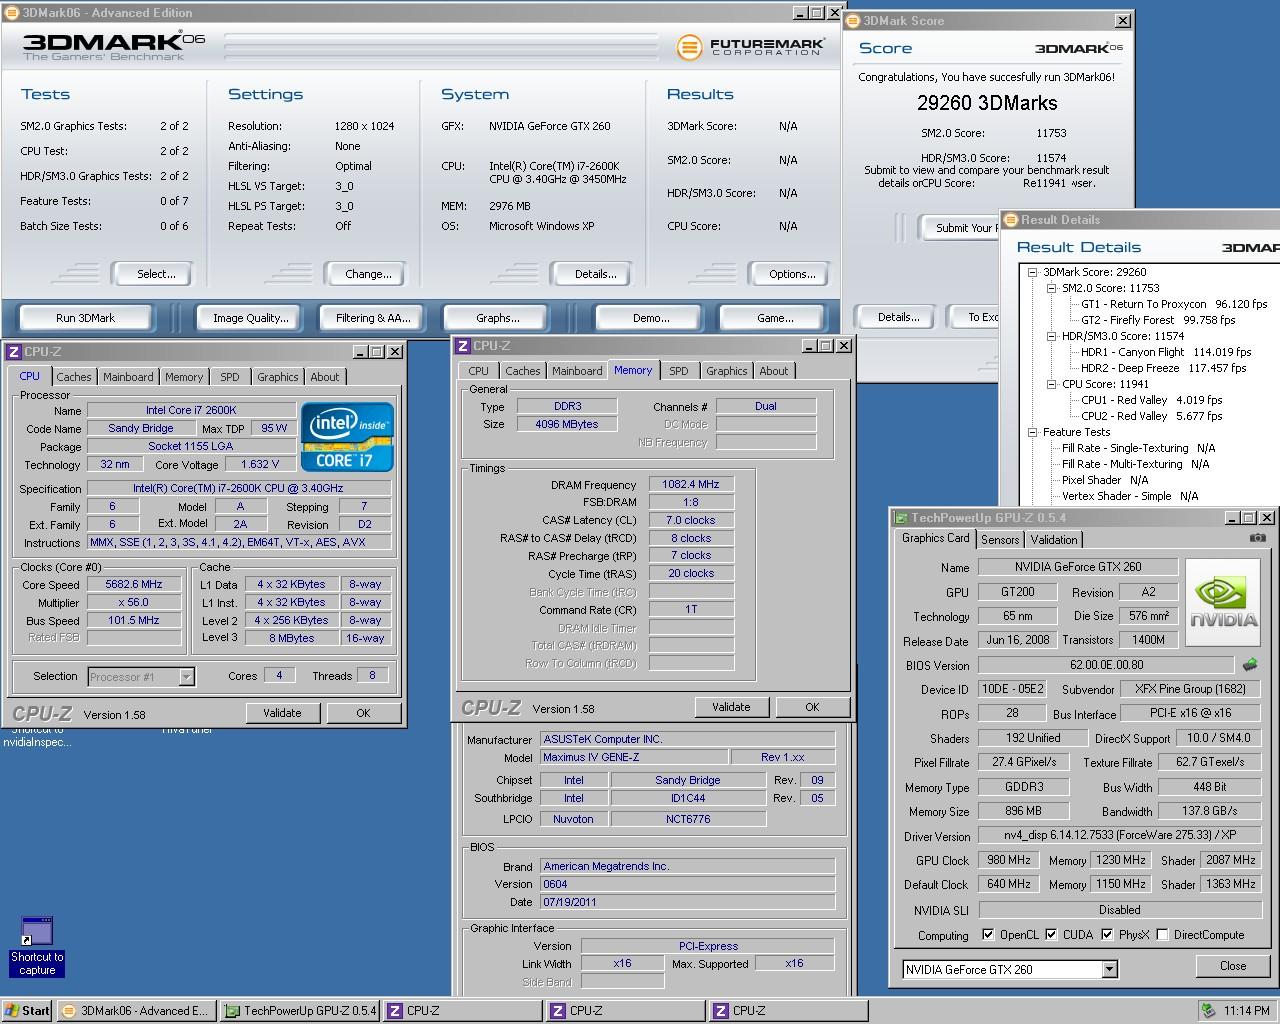Click the Run 3DMark button
Image resolution: width=1280 pixels, height=1024 pixels.
(x=85, y=318)
